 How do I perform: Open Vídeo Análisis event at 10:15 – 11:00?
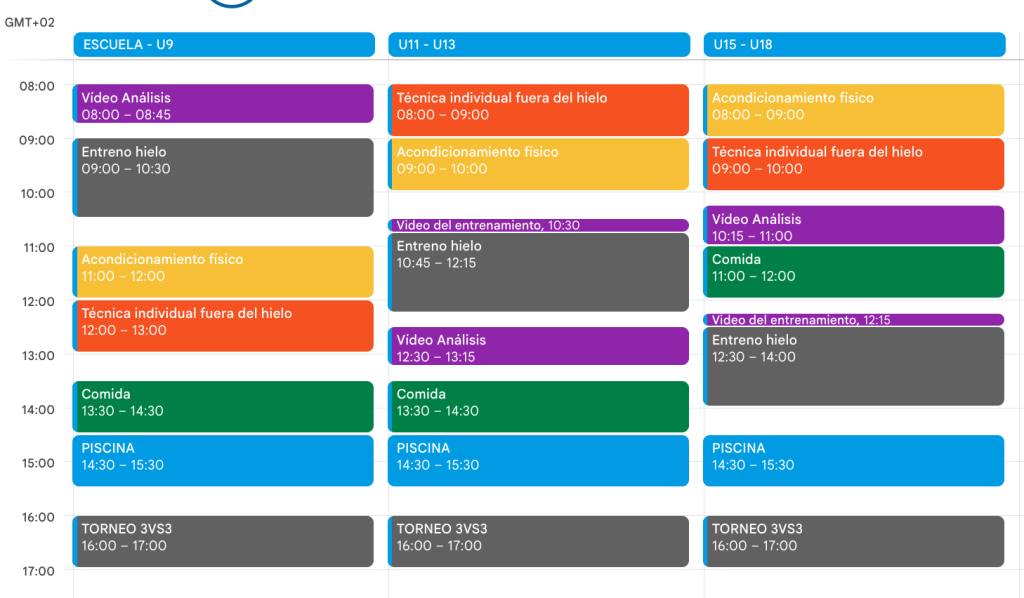point(853,225)
